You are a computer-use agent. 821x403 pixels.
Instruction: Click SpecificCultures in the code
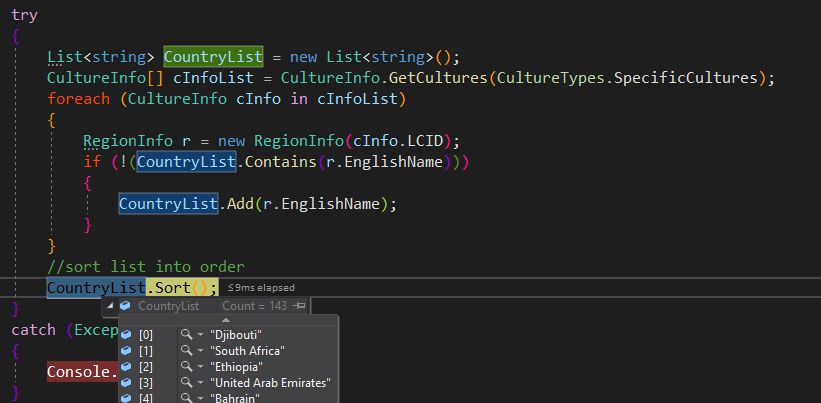point(685,78)
